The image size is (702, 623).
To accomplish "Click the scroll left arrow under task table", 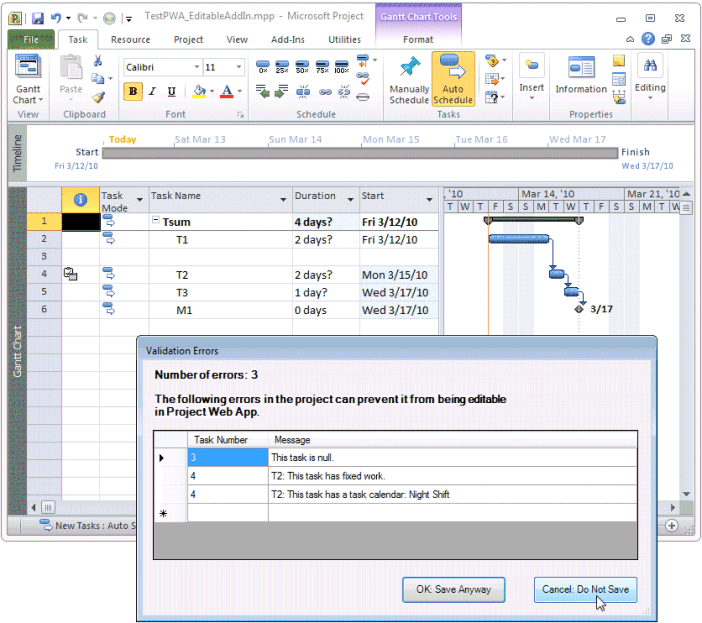I will click(x=34, y=508).
